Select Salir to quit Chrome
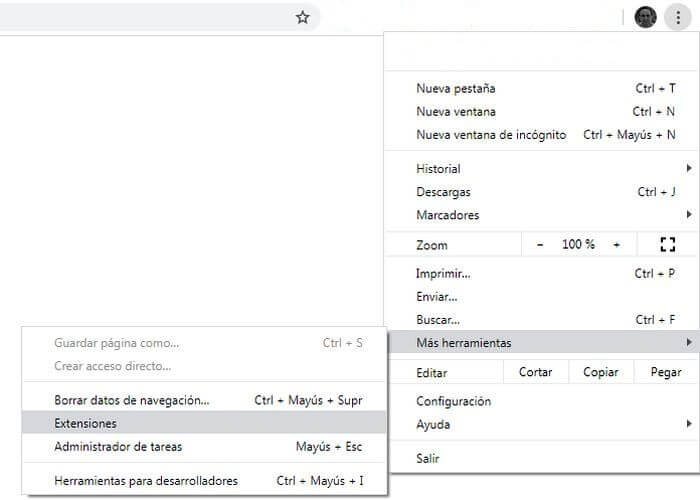The width and height of the screenshot is (700, 500). pyautogui.click(x=542, y=458)
